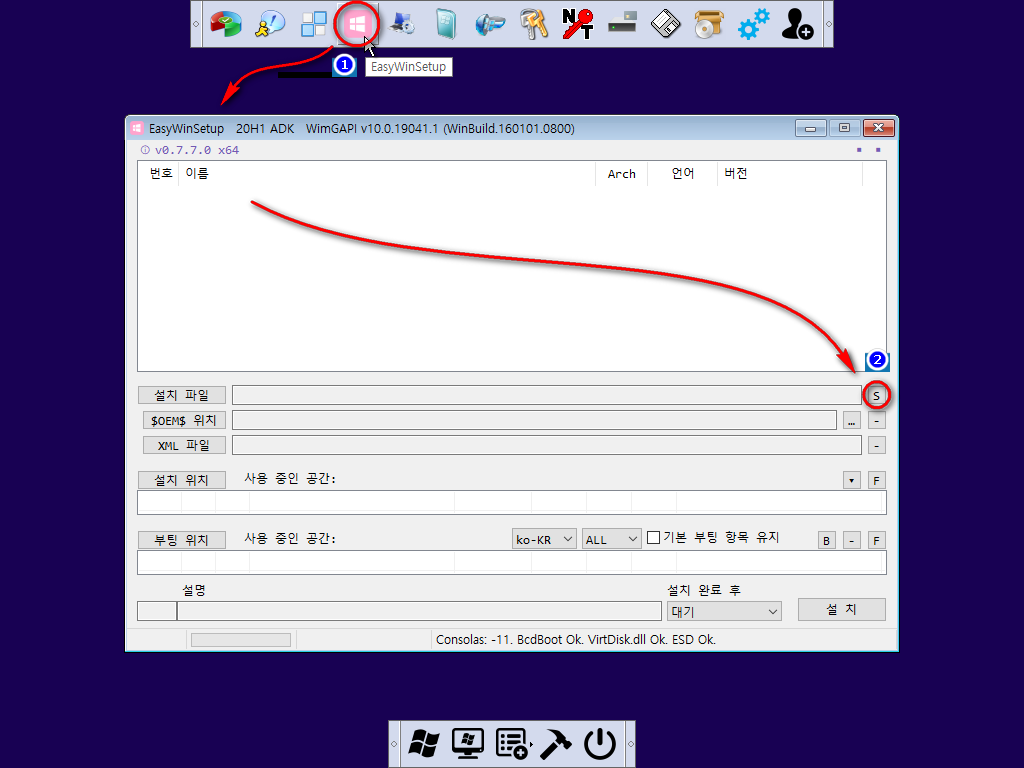Click the 부팅 위치 button

tap(182, 540)
